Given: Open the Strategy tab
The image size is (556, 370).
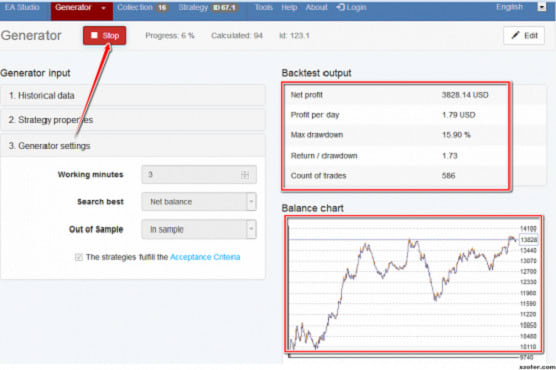Looking at the screenshot, I should click(x=208, y=7).
